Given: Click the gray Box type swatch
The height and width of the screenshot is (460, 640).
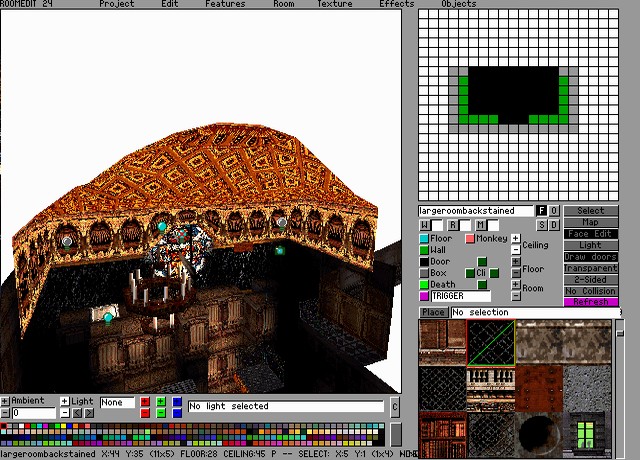Looking at the screenshot, I should tap(423, 273).
